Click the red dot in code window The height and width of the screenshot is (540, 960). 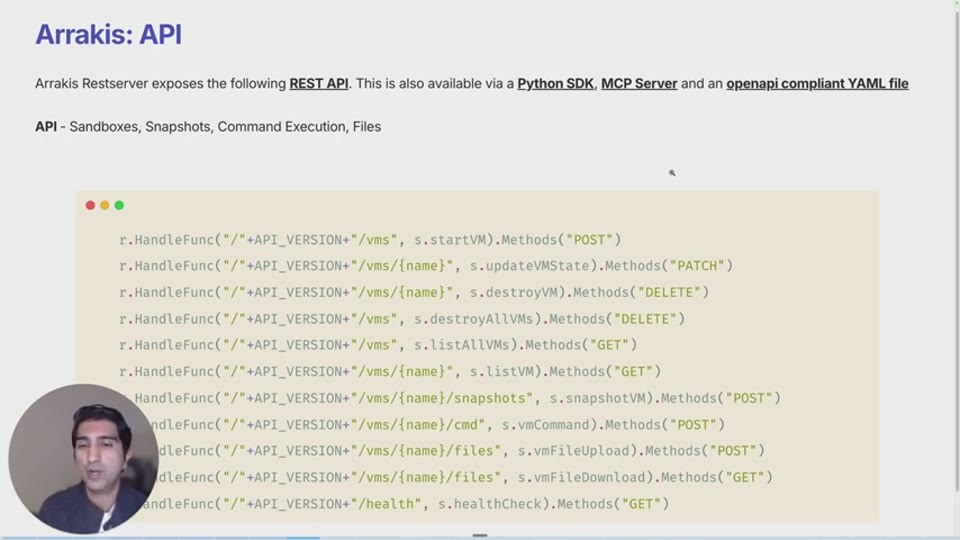click(90, 205)
